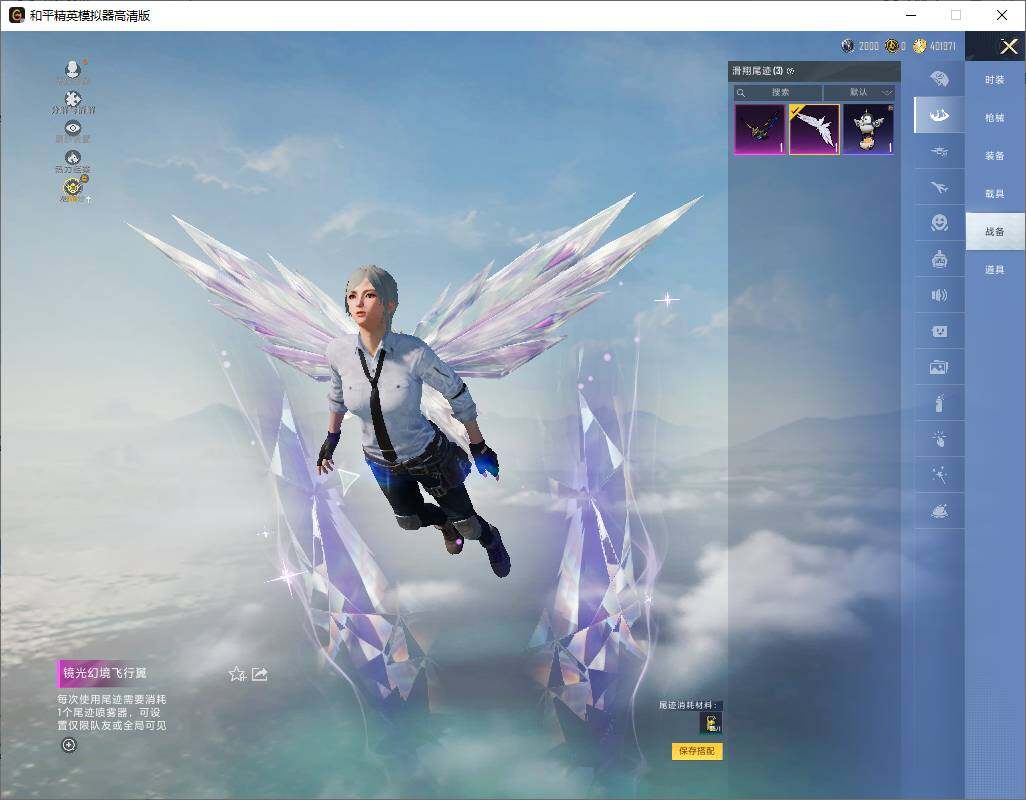Expand description with the circled plus icon

pos(69,745)
